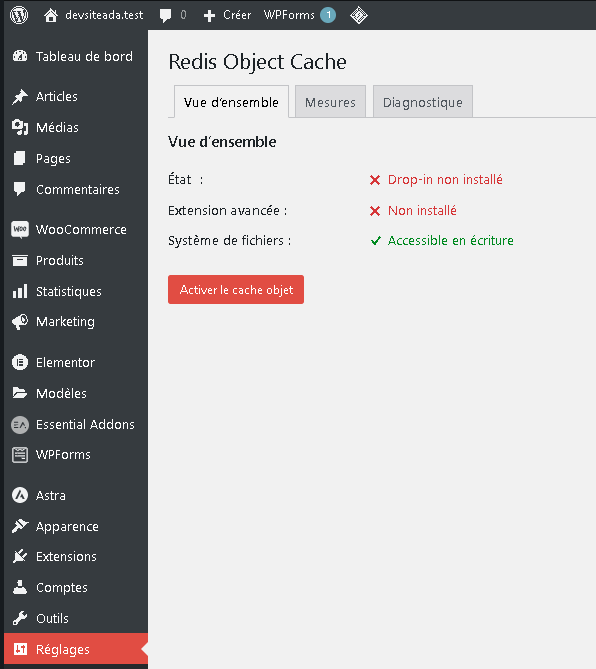Click the red X beside Drop-in non installé

[x=375, y=180]
